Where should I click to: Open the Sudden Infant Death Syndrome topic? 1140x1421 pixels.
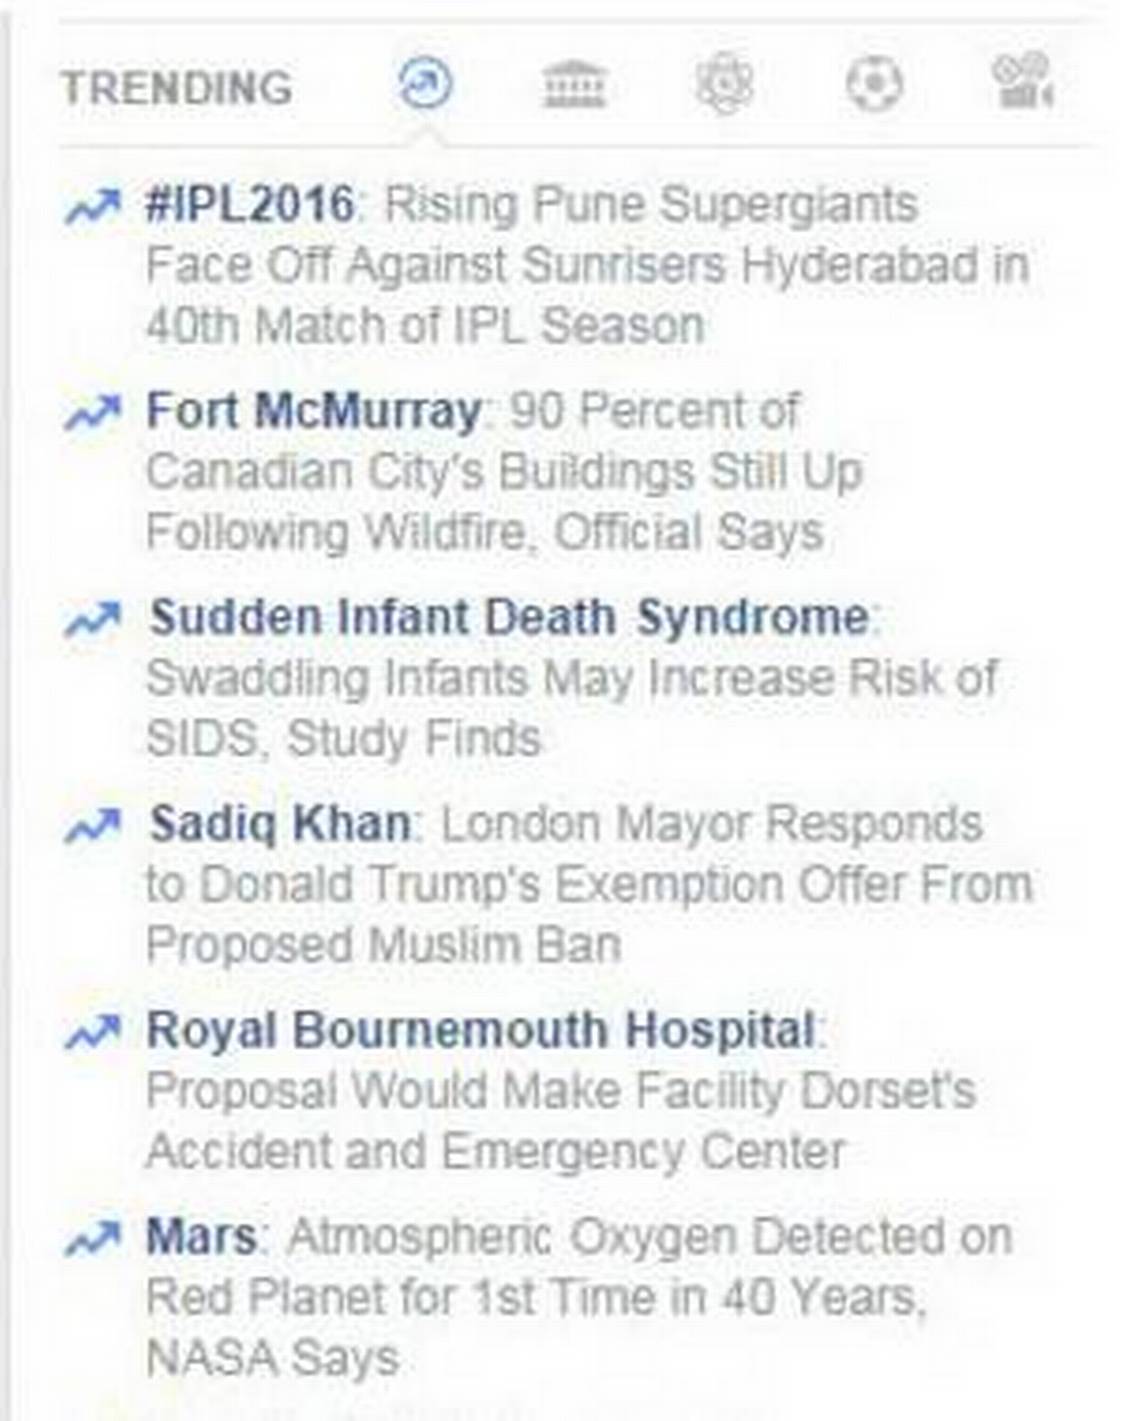point(508,617)
